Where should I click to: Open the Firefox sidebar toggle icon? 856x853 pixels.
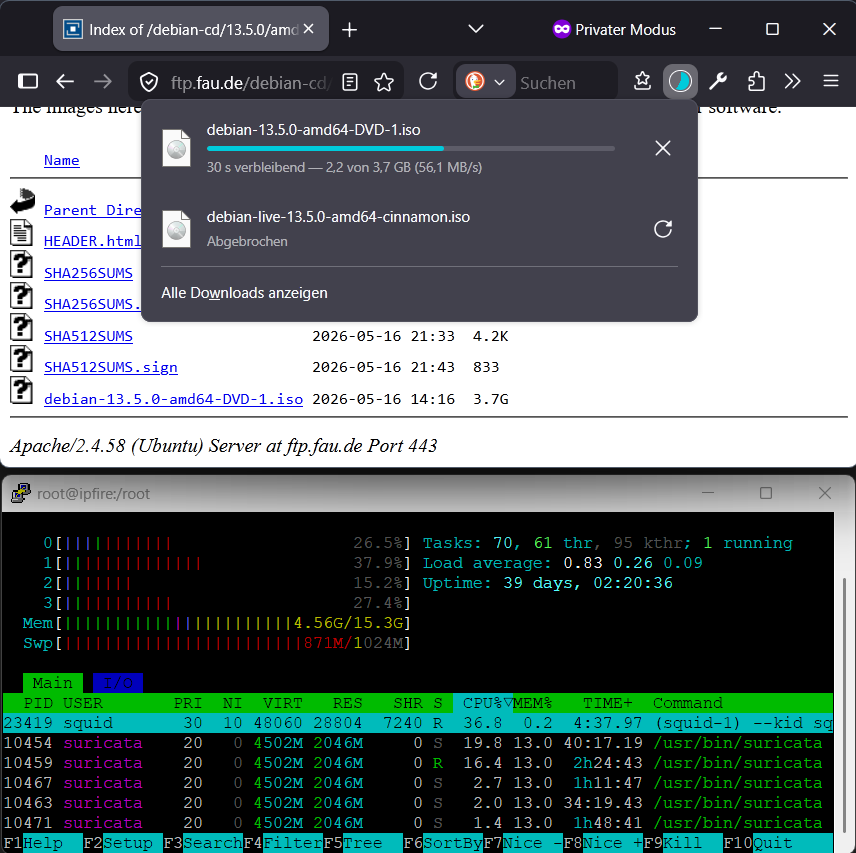coord(28,82)
